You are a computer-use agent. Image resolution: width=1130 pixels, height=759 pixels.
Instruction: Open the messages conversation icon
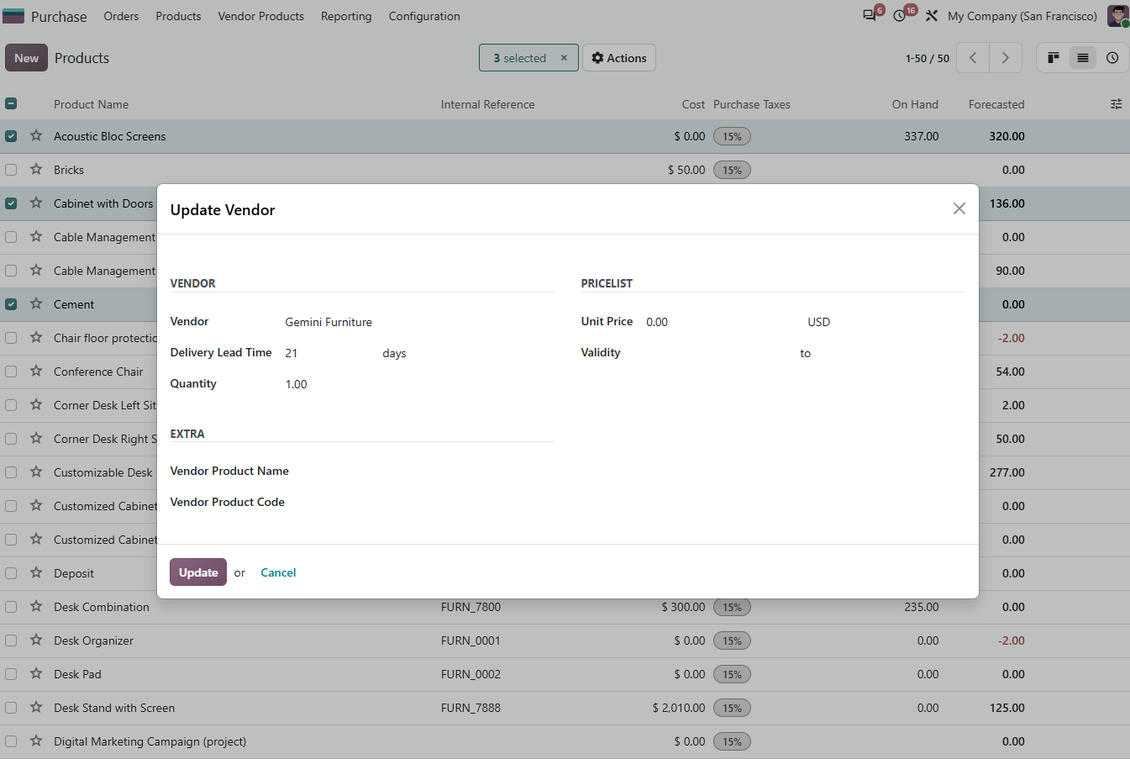[870, 16]
